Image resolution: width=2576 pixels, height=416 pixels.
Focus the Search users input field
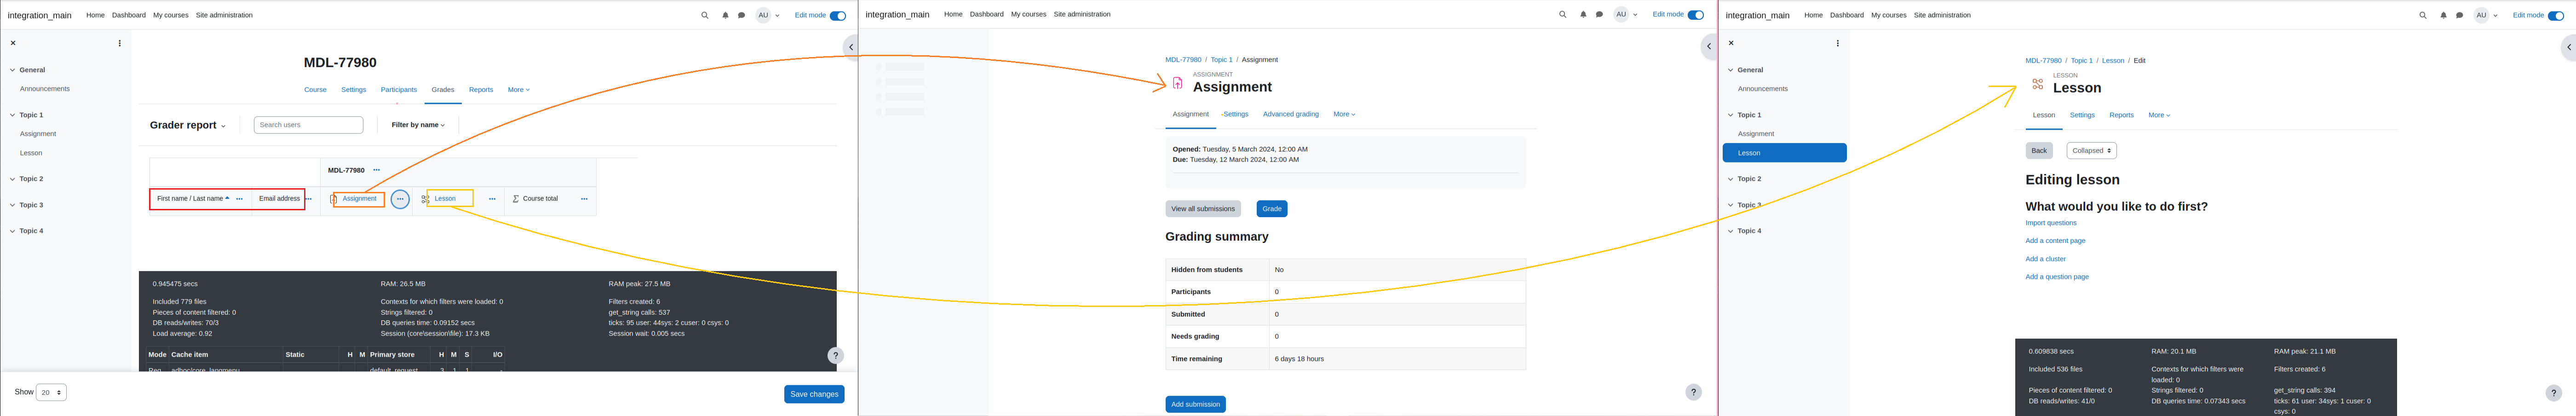(x=308, y=125)
